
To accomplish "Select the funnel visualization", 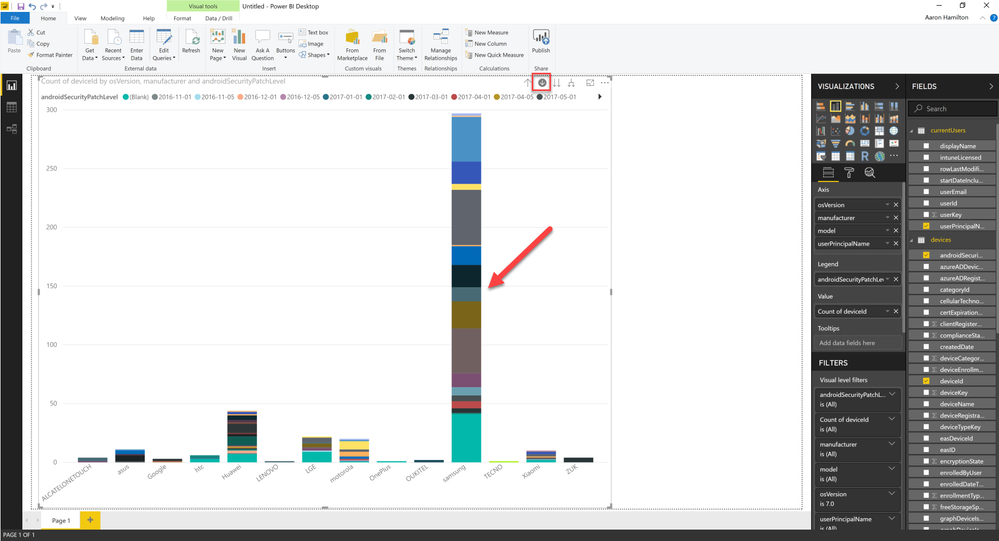I will (835, 143).
